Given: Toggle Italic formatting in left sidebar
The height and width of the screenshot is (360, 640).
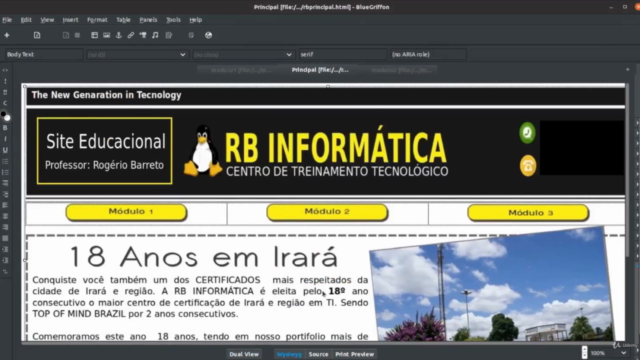Looking at the screenshot, I should [x=5, y=139].
